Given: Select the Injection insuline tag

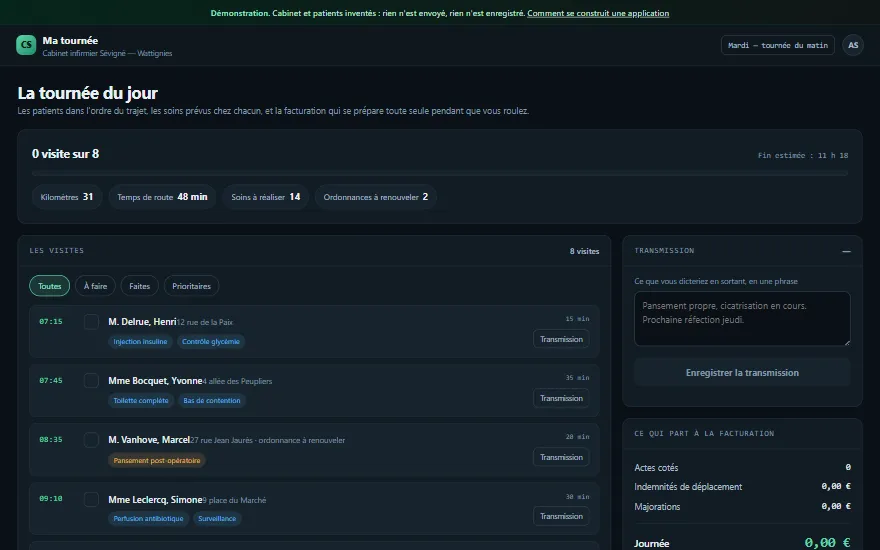Looking at the screenshot, I should click(x=140, y=341).
